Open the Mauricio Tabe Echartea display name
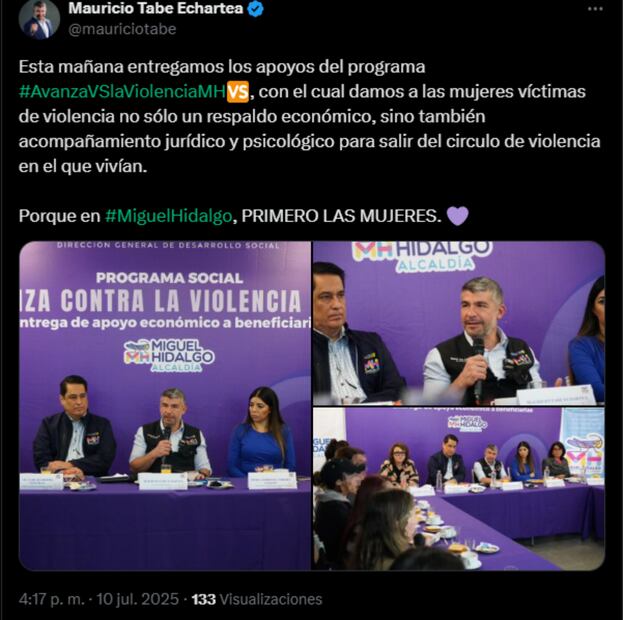The height and width of the screenshot is (620, 623). 155,8
